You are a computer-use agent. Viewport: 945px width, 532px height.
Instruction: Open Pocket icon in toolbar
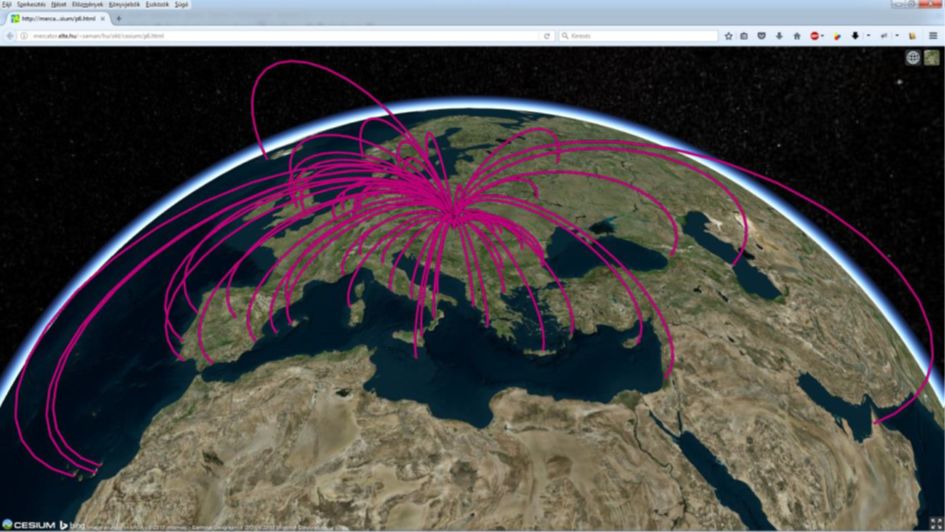pyautogui.click(x=762, y=36)
